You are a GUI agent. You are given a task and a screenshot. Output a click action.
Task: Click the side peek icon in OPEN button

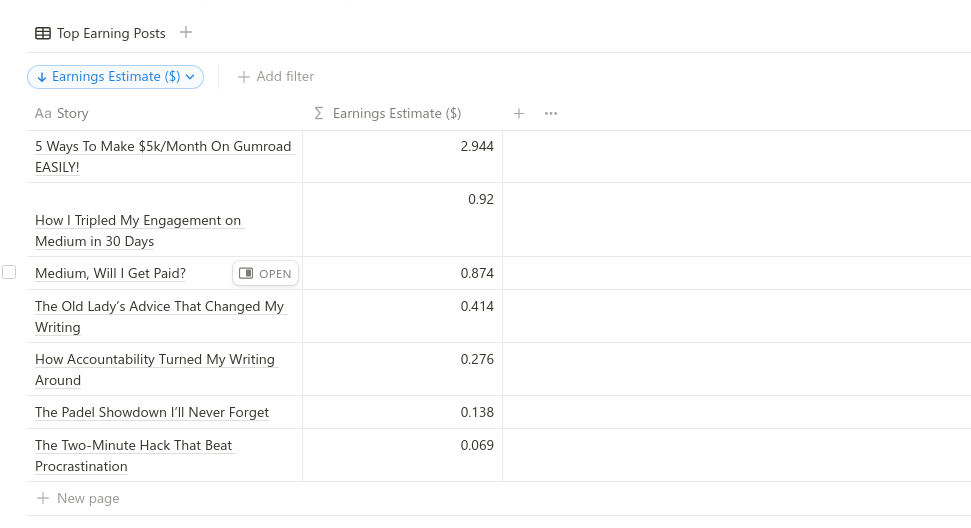tap(246, 274)
